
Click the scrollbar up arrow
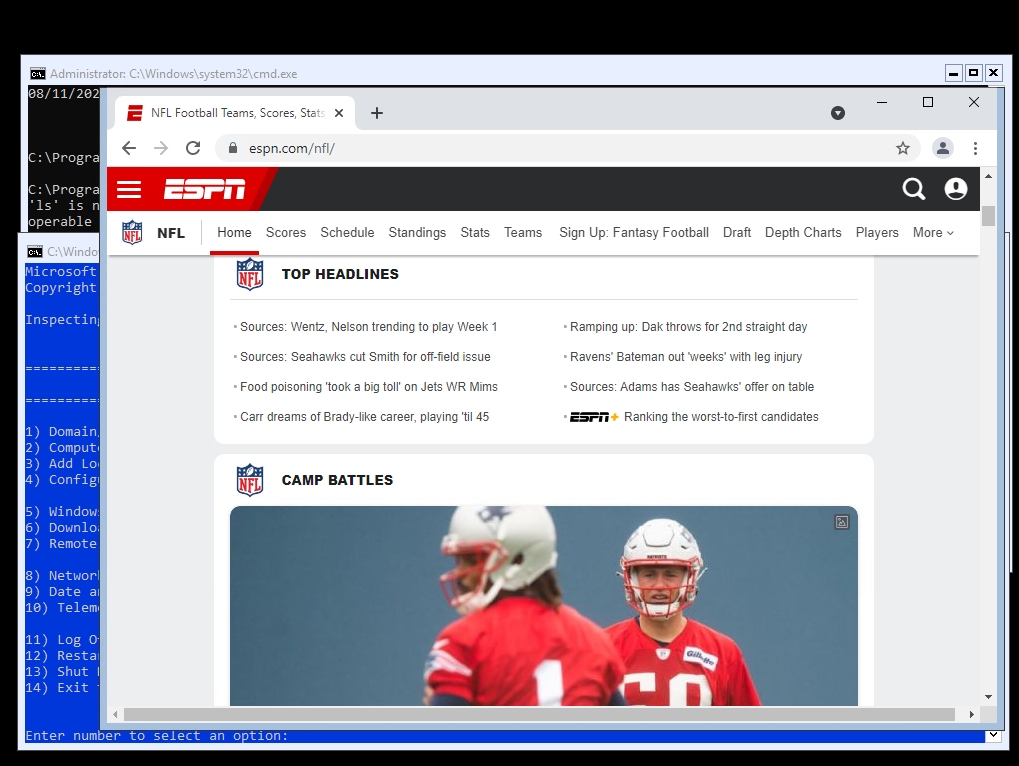(x=988, y=176)
